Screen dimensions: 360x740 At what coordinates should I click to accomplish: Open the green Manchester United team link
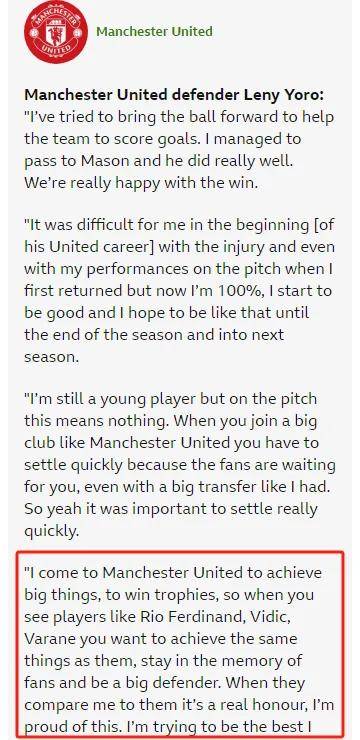154,32
